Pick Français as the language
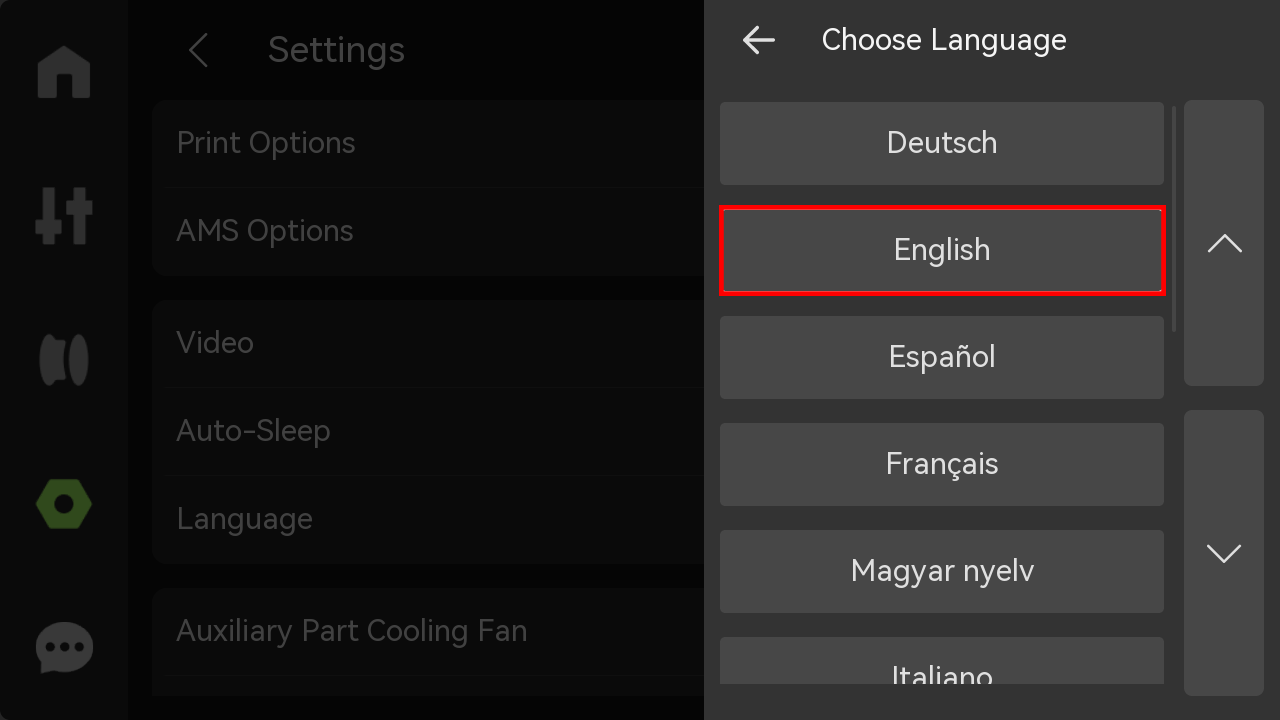This screenshot has height=720, width=1280. (x=942, y=464)
